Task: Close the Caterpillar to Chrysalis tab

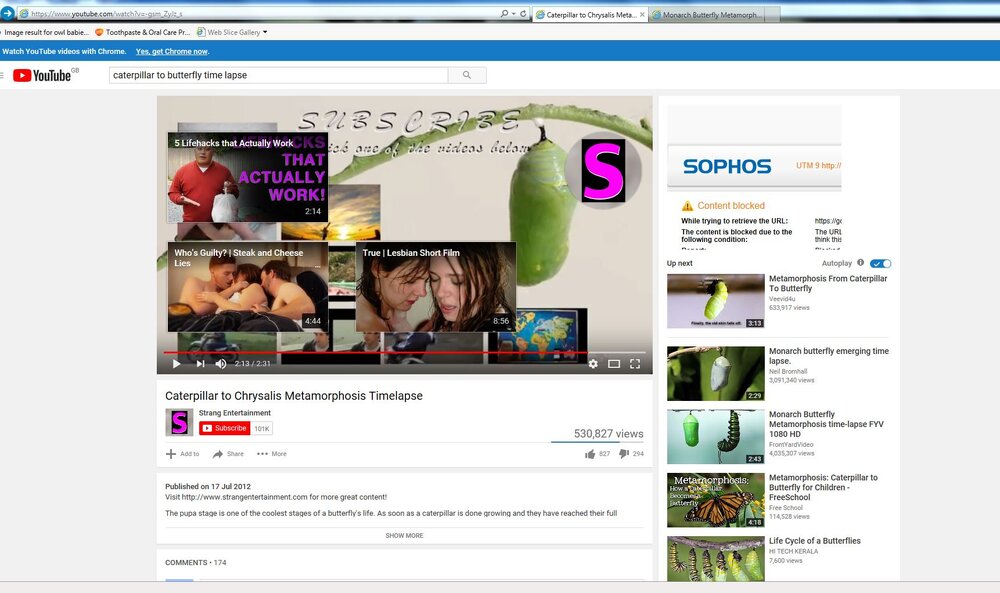Action: pyautogui.click(x=642, y=14)
